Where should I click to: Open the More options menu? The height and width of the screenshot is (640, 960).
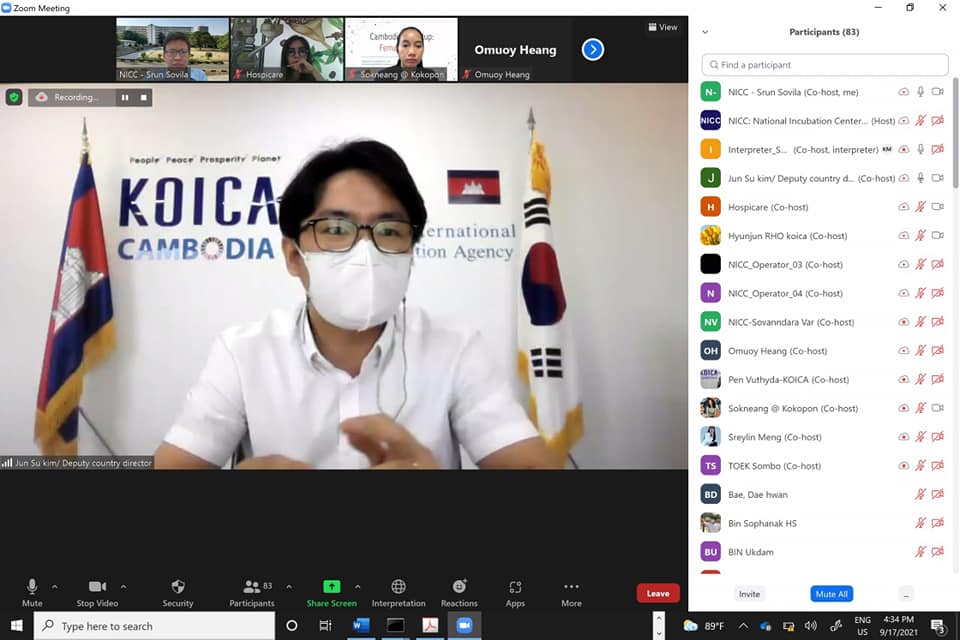[x=571, y=592]
